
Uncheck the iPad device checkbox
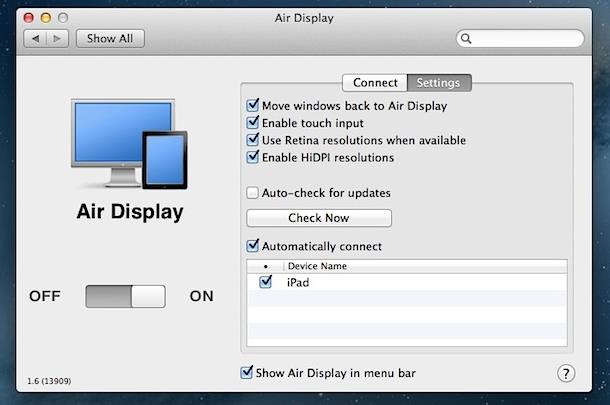(x=266, y=283)
